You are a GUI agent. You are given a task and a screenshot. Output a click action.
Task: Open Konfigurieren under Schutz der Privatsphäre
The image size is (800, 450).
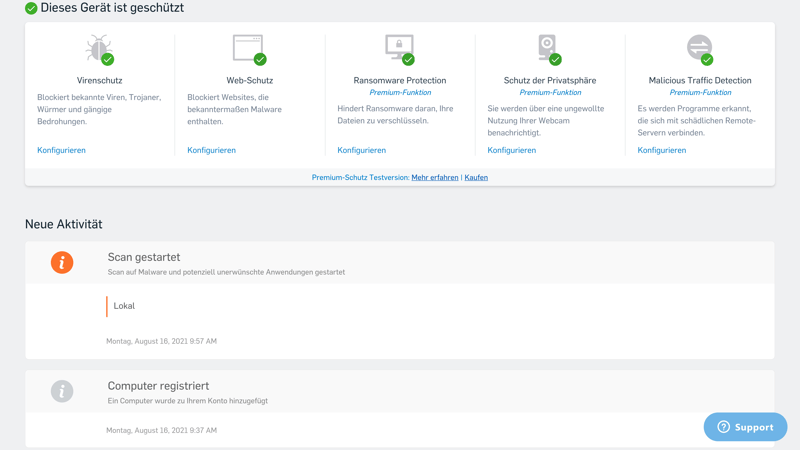click(511, 150)
